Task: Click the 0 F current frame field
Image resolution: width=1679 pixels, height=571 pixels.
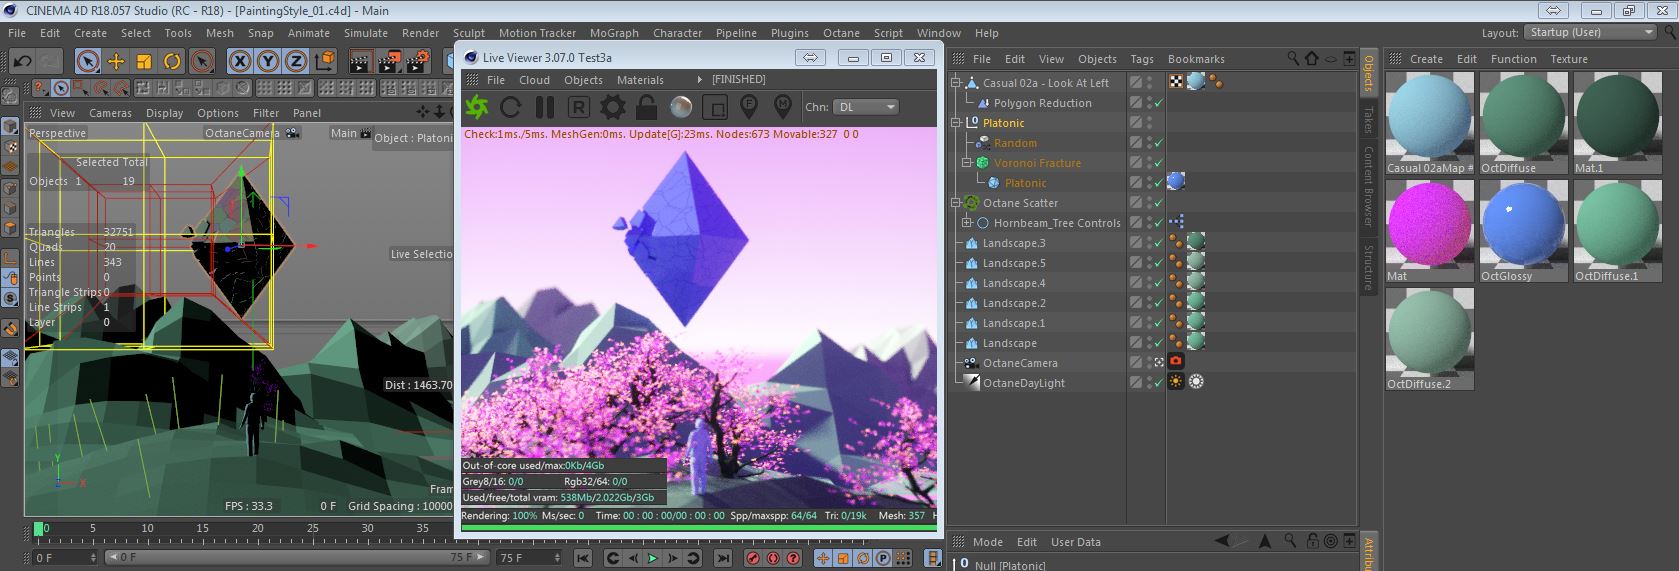Action: (66, 557)
